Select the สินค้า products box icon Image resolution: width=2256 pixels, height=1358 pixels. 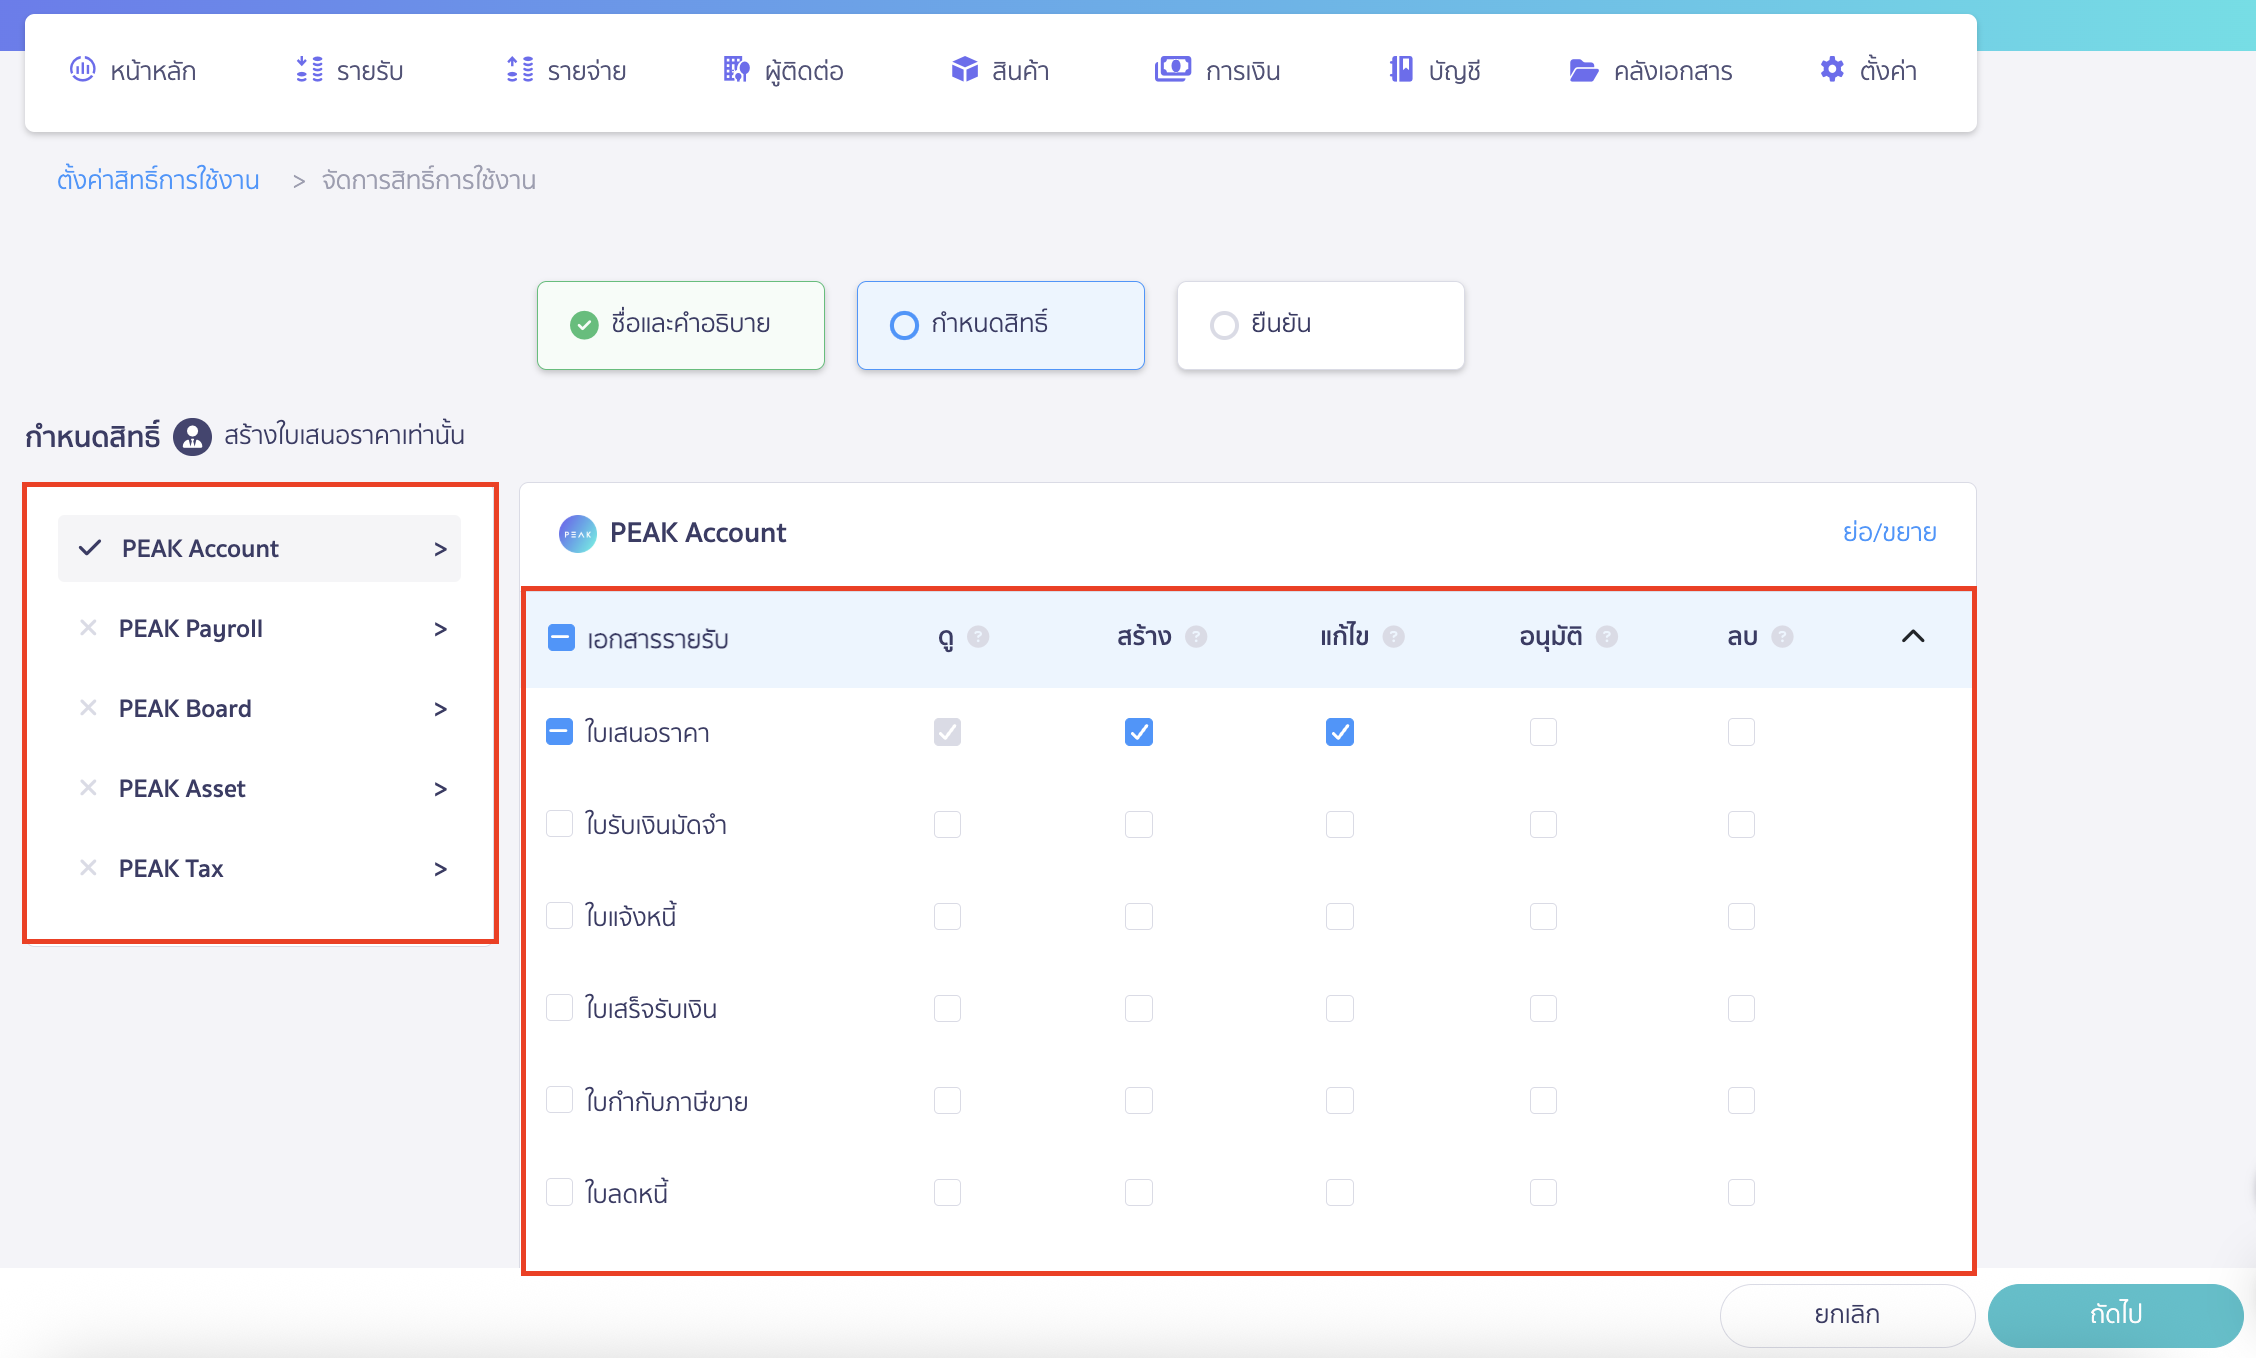click(x=963, y=69)
